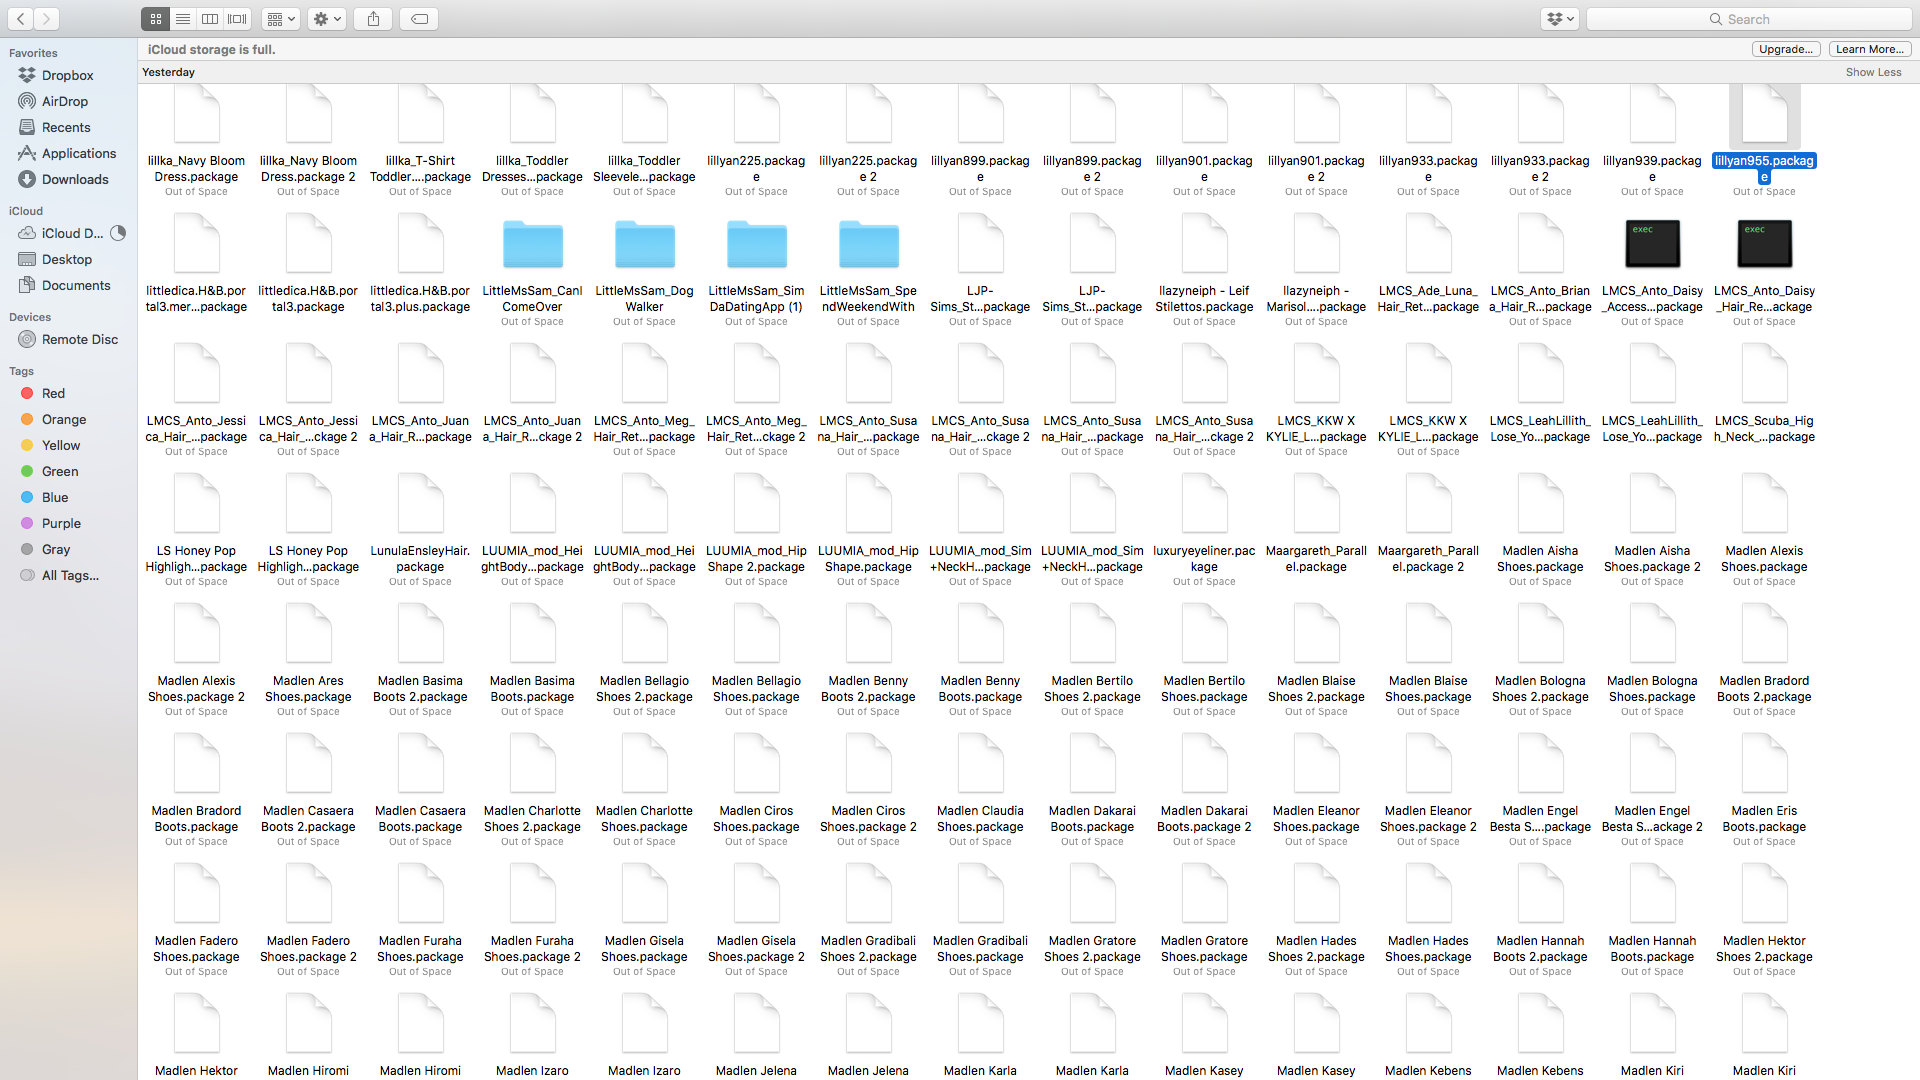
Task: Click the 'Madlen Gisela Shoes.package' file name
Action: [x=644, y=949]
